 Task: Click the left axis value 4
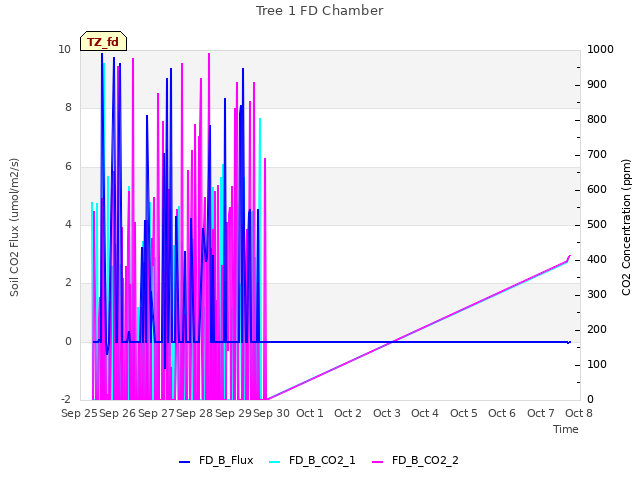click(68, 224)
